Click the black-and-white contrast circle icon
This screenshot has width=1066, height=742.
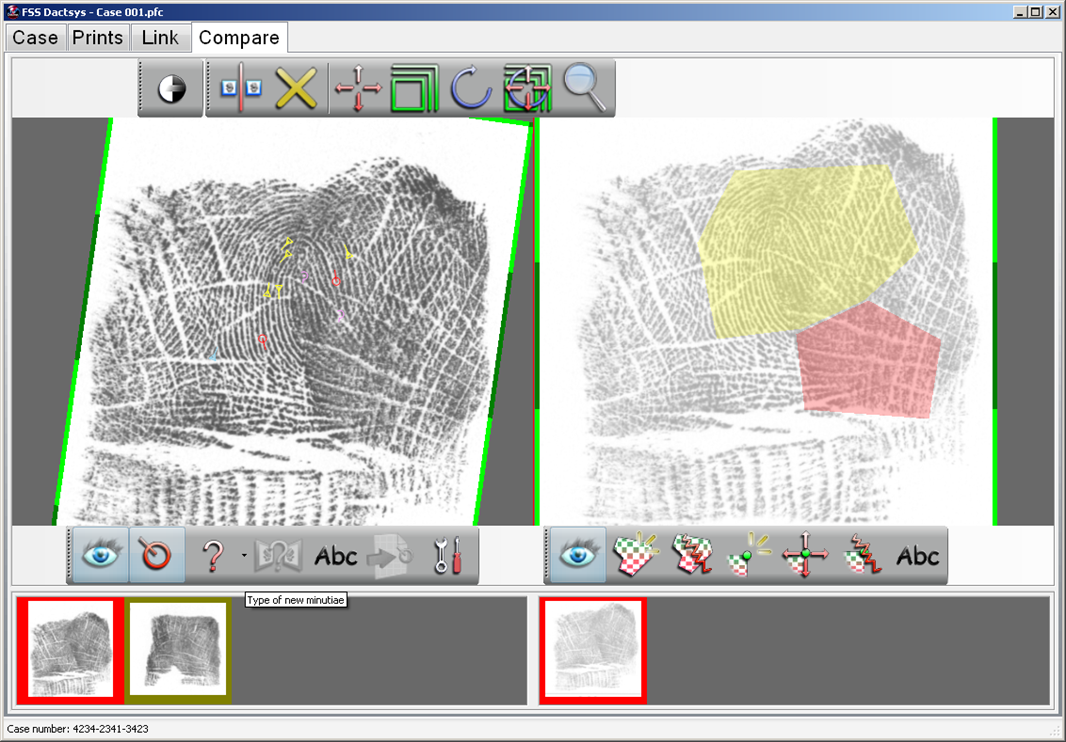pyautogui.click(x=171, y=88)
